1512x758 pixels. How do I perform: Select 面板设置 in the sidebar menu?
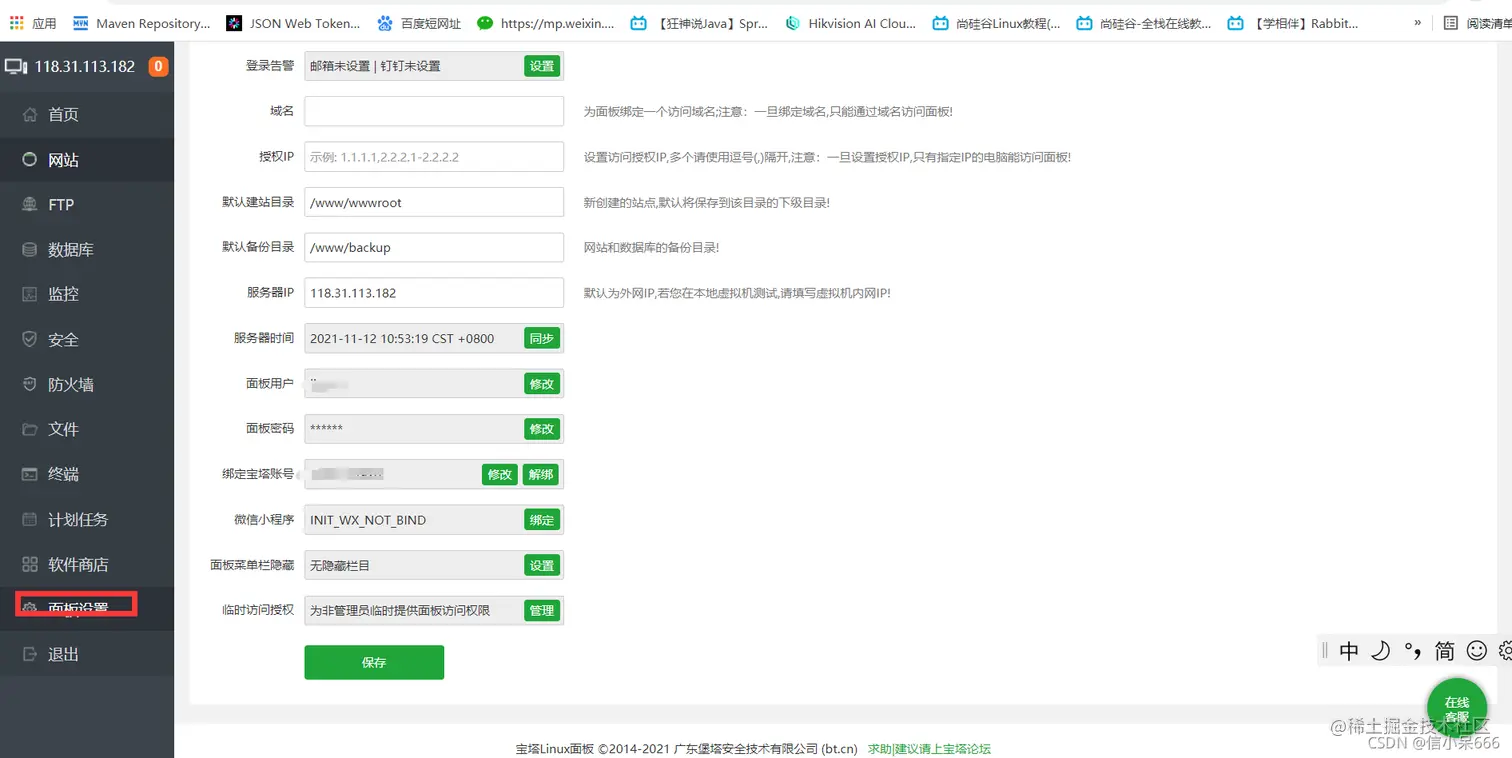coord(75,606)
